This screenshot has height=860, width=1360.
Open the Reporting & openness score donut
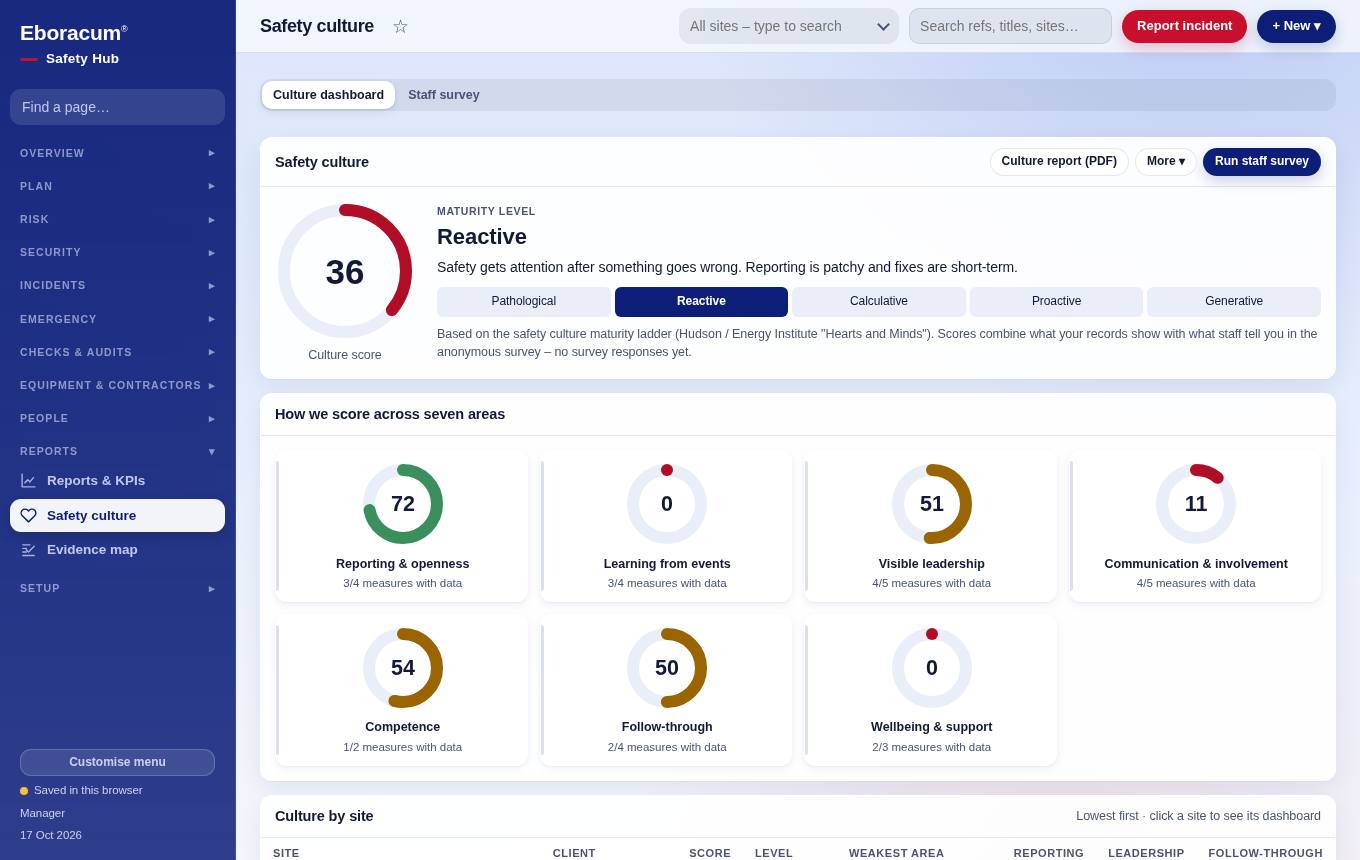pos(403,504)
